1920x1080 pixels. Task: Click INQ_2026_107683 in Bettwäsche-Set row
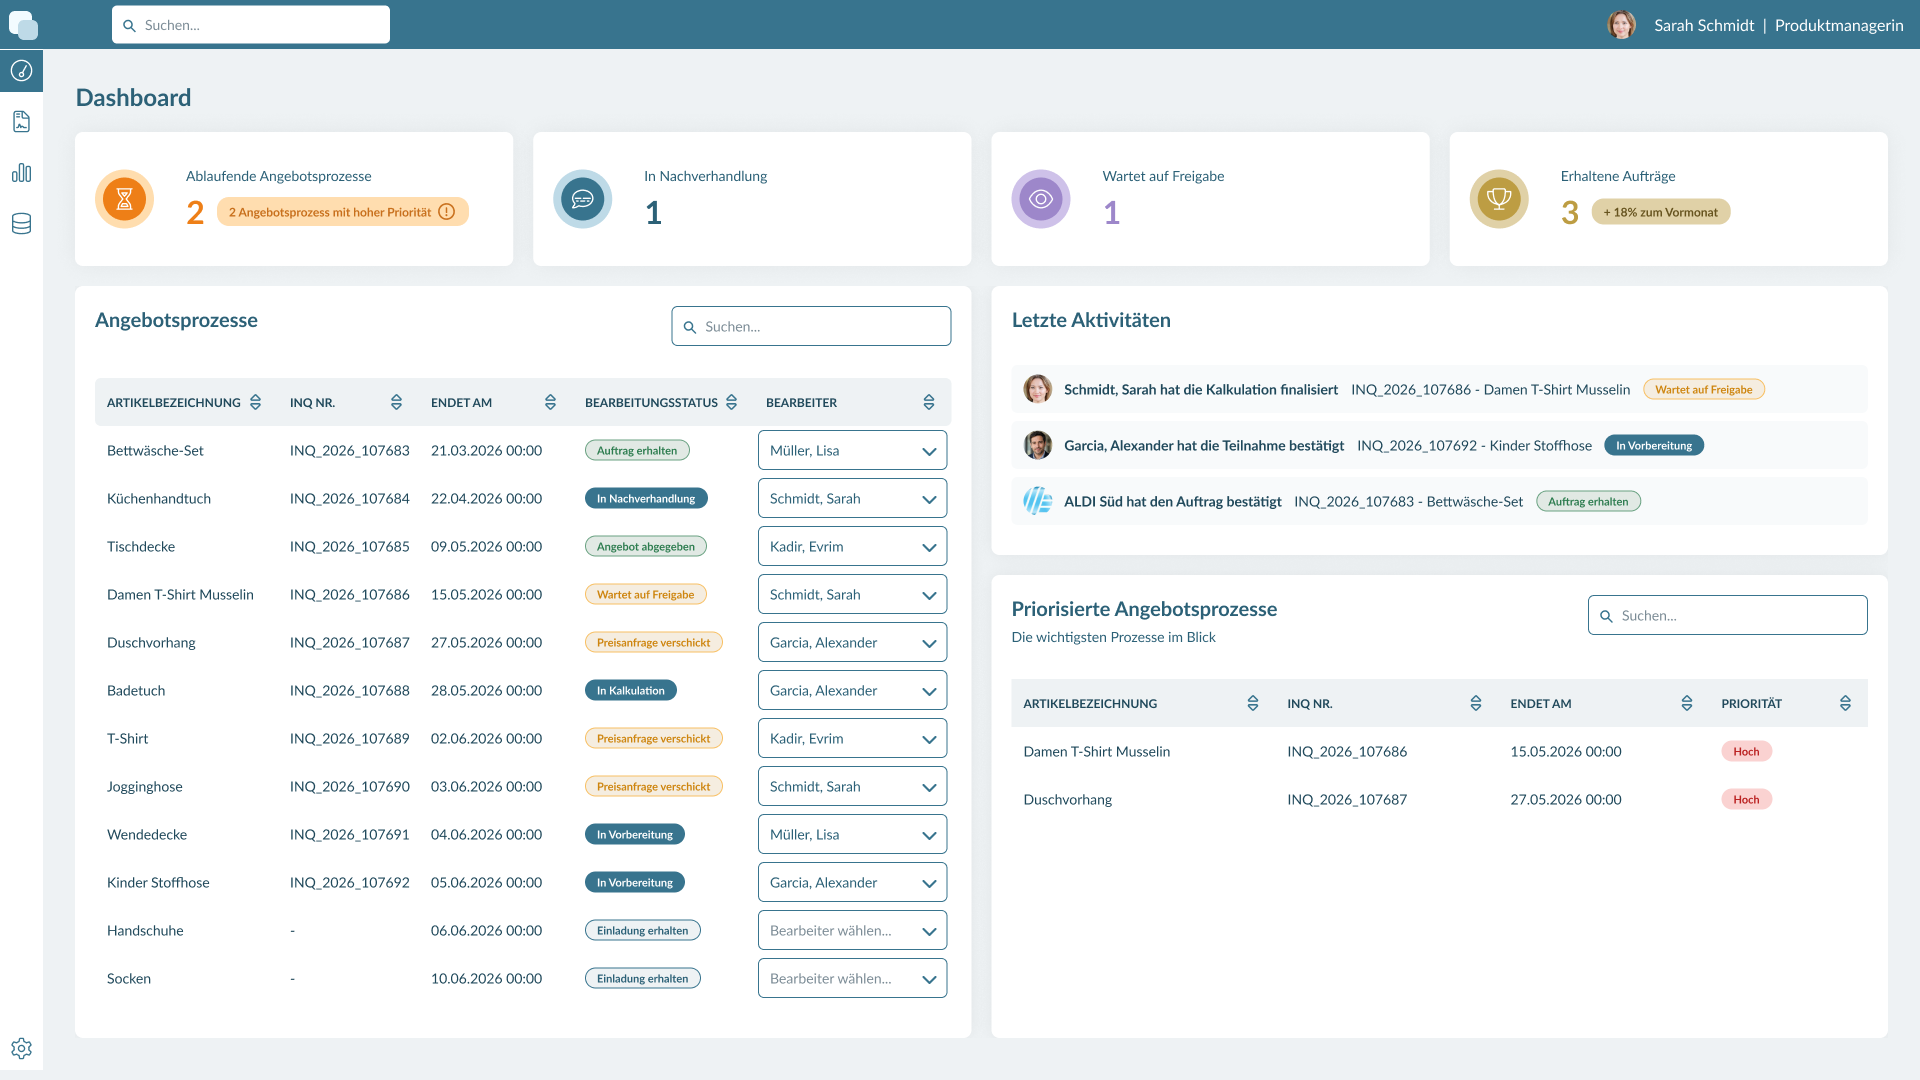coord(350,450)
